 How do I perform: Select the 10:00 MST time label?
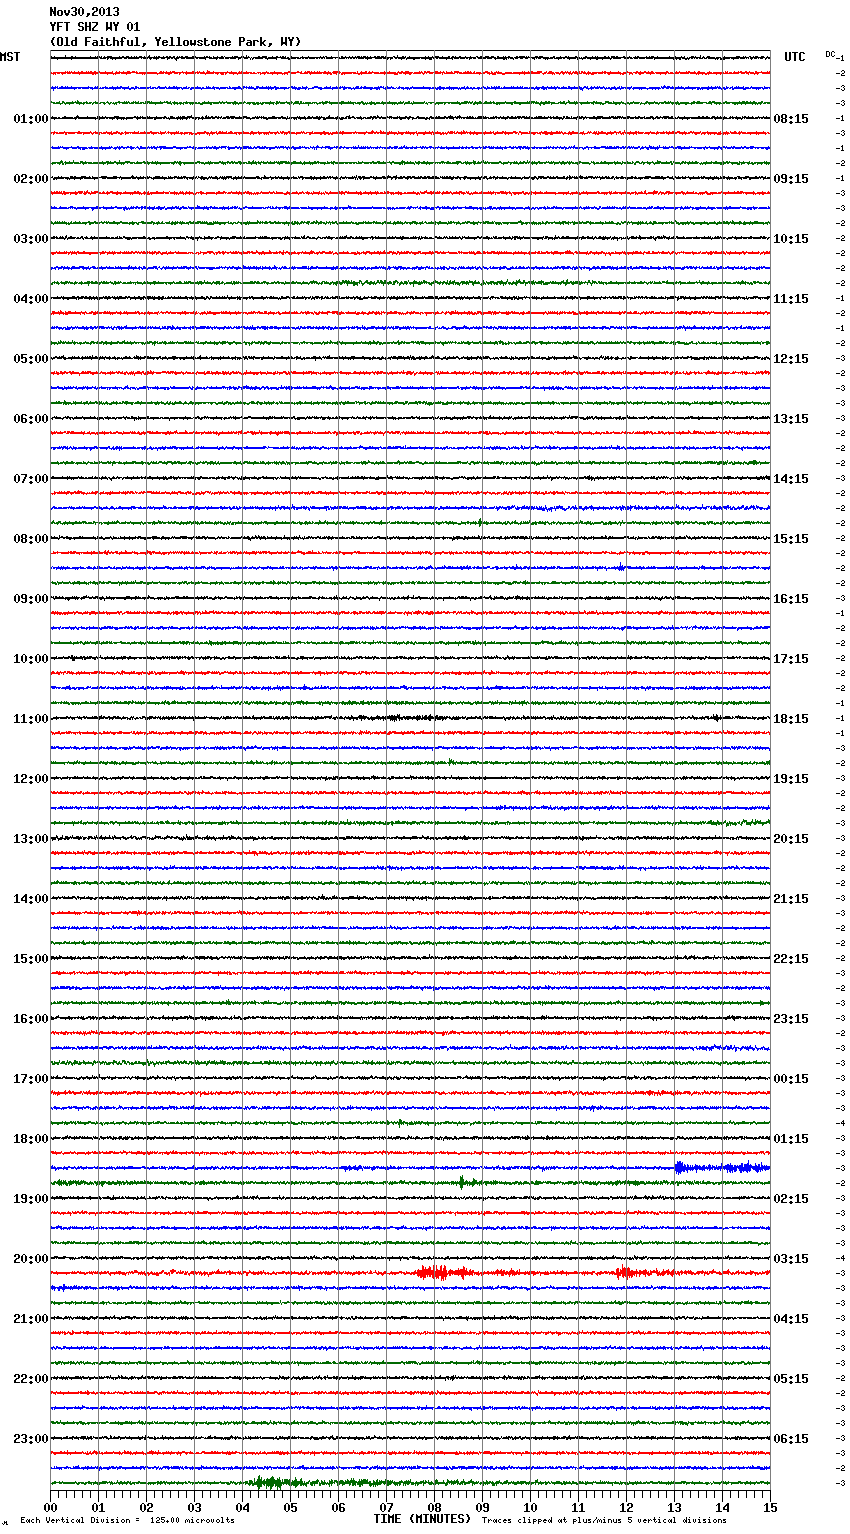31,659
